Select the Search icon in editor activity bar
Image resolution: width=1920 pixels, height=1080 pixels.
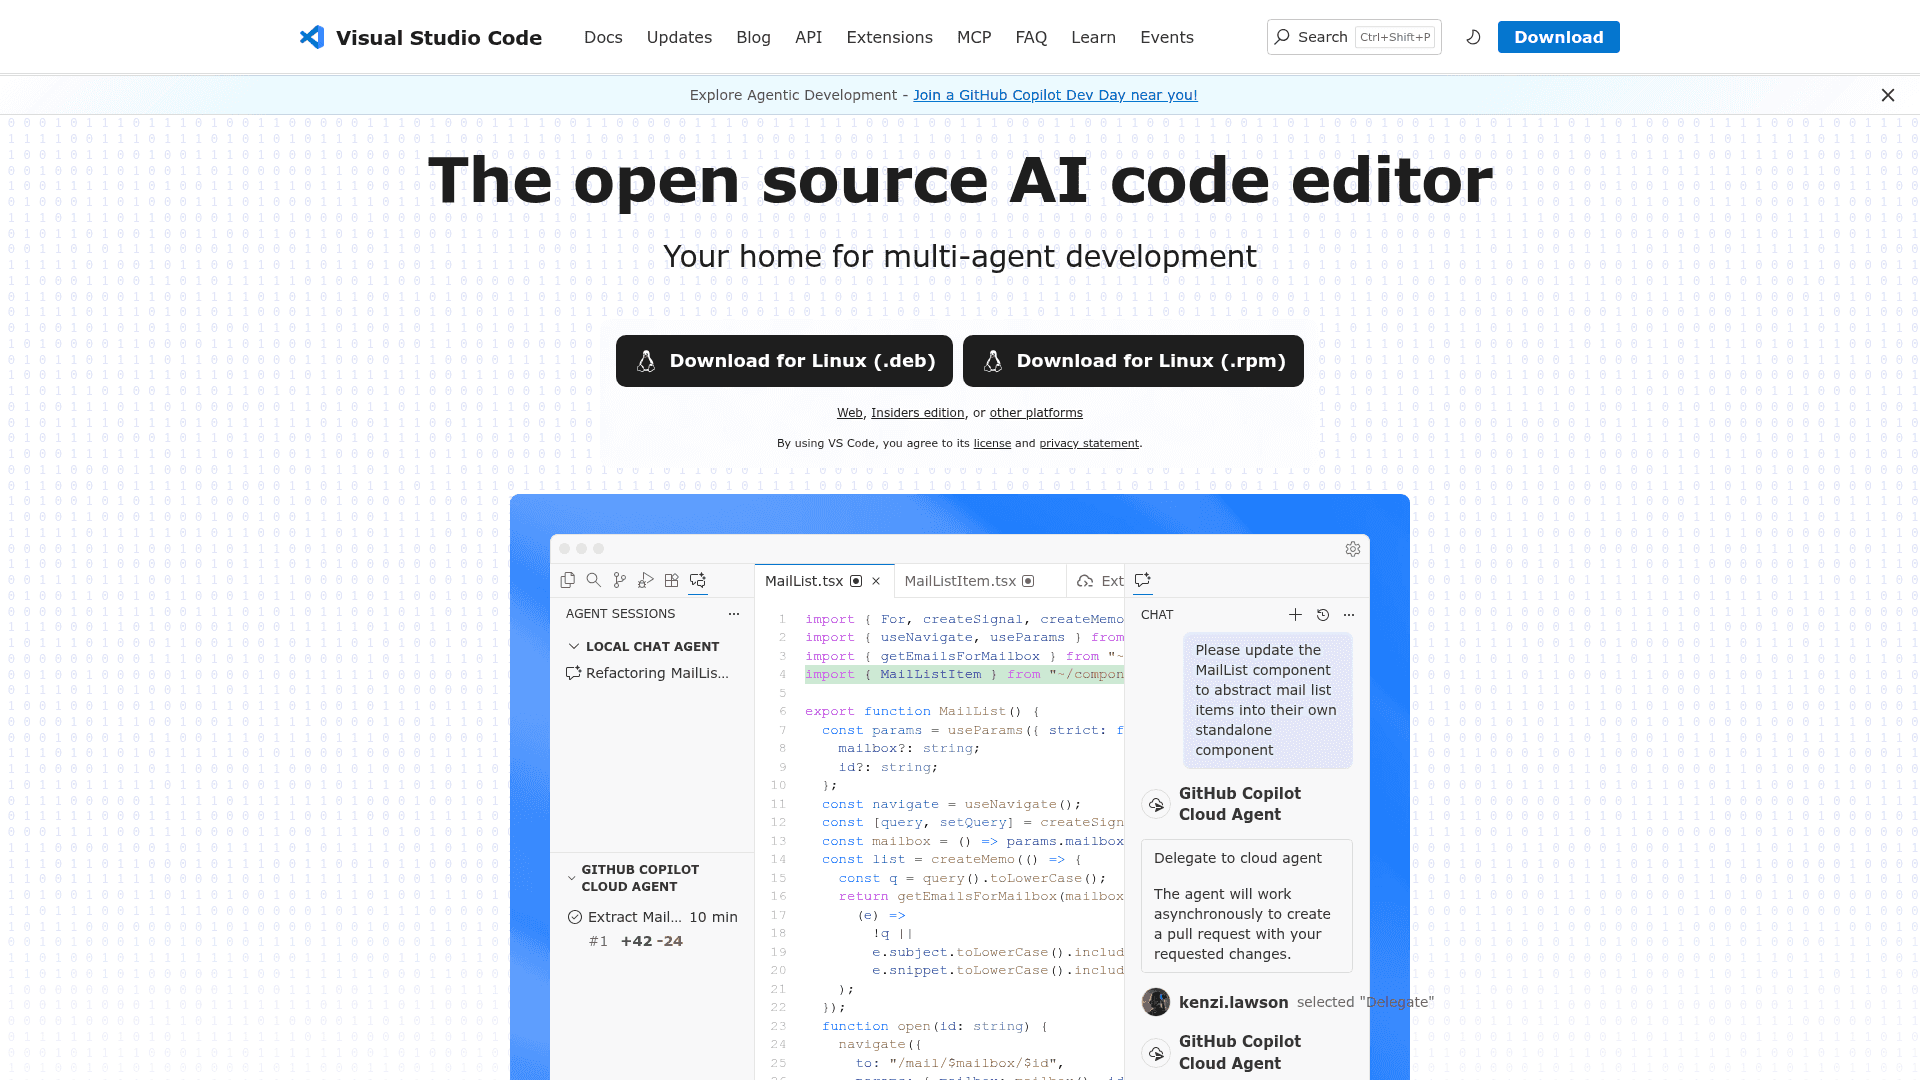pos(594,580)
